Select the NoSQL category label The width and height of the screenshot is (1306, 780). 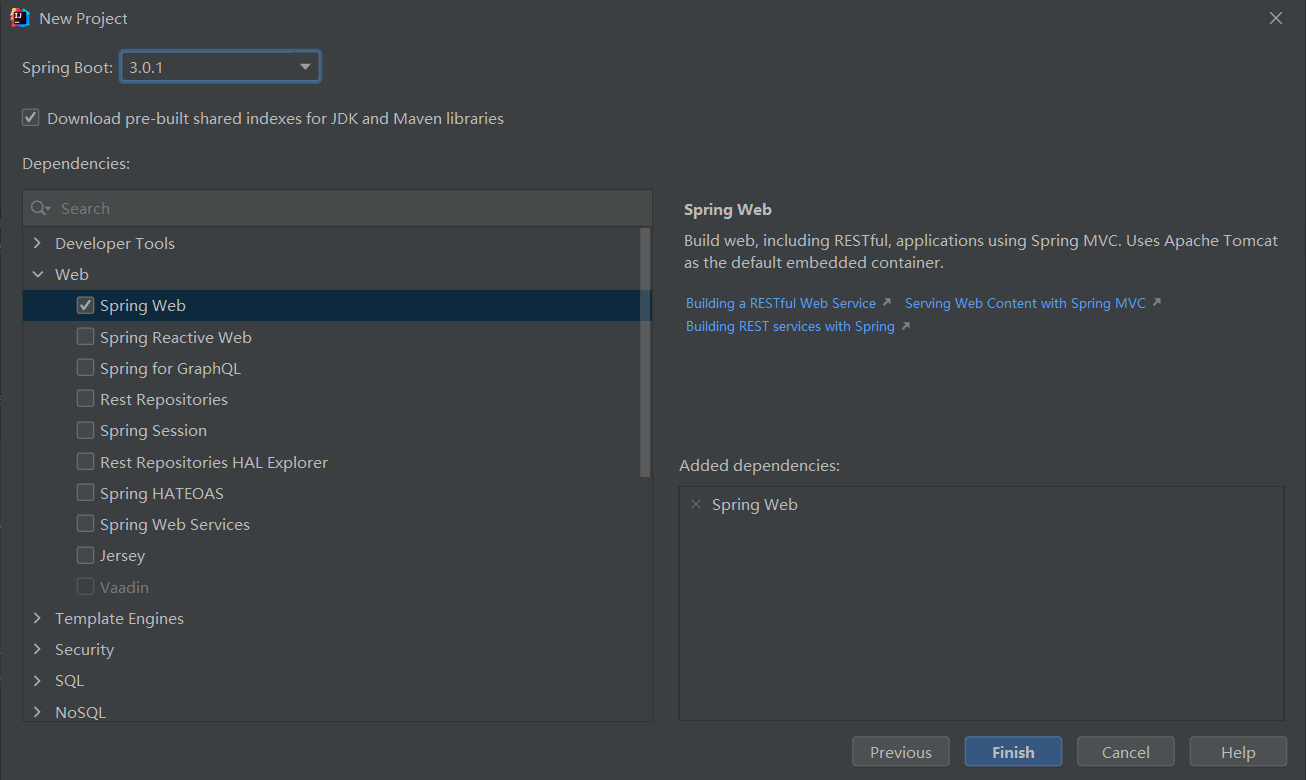click(80, 712)
